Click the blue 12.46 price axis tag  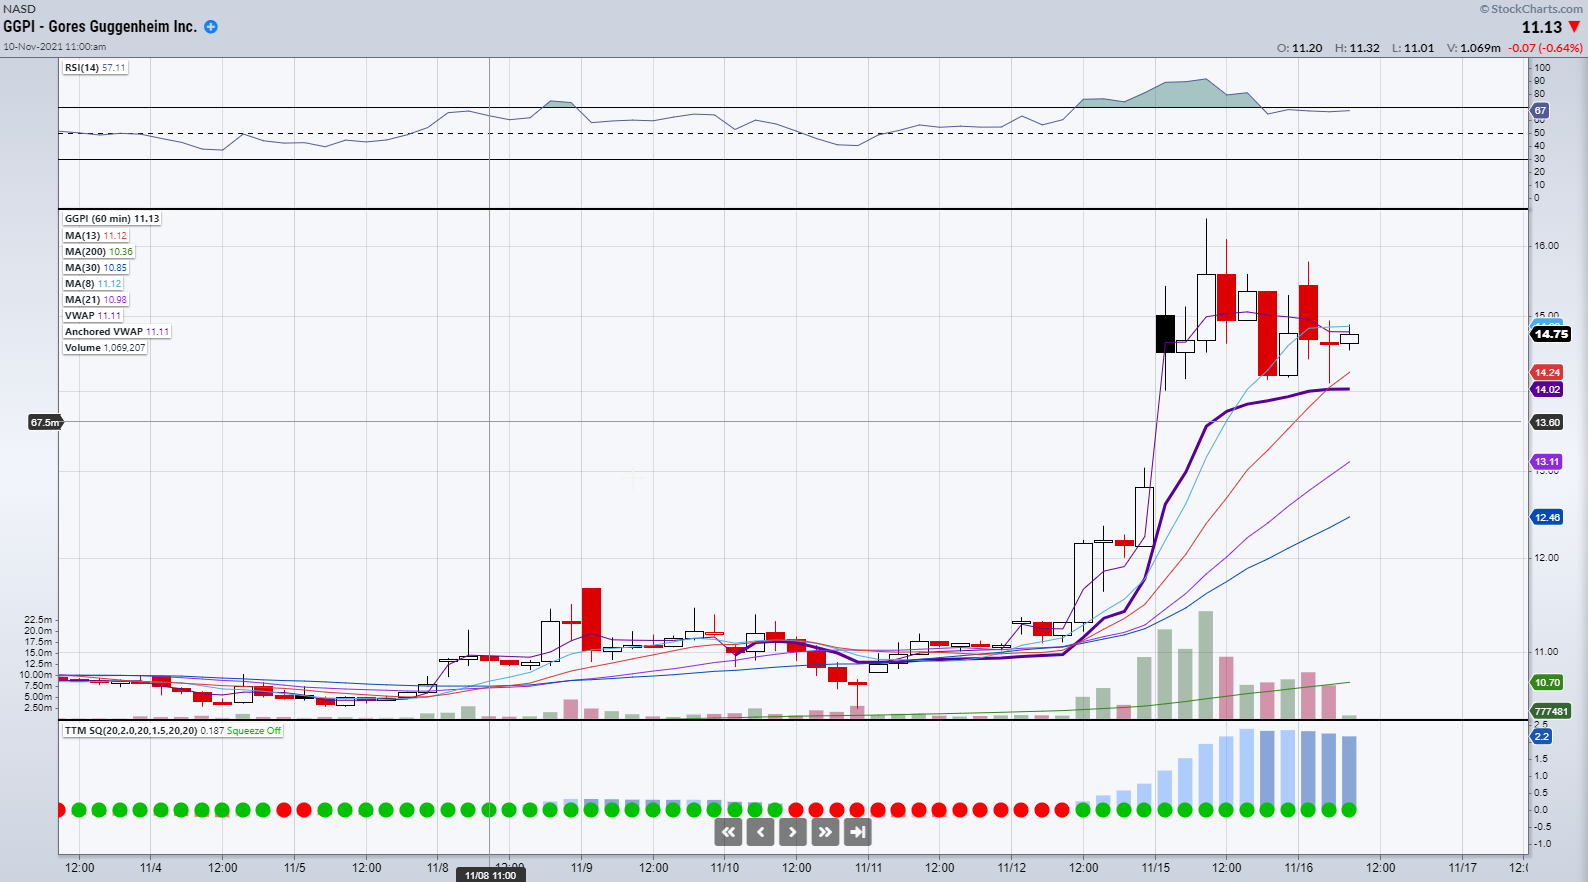(x=1547, y=517)
